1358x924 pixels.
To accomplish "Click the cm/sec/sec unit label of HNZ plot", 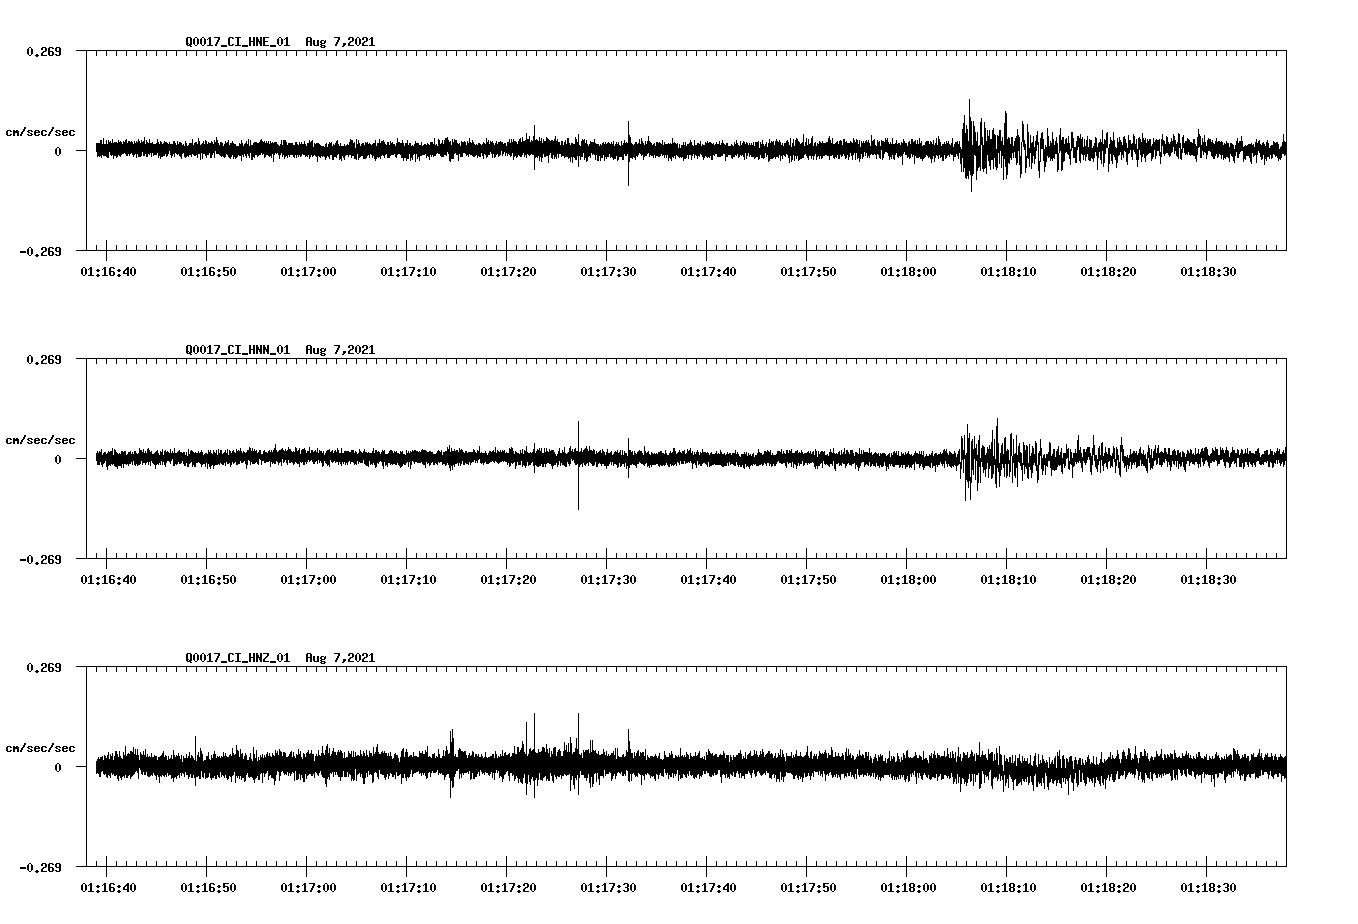I will [x=41, y=748].
